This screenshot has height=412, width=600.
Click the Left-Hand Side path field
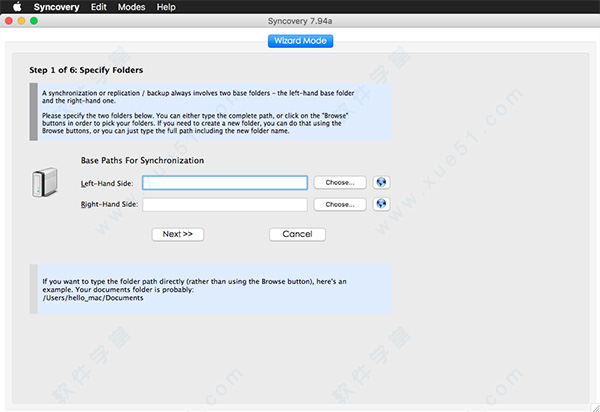click(224, 183)
